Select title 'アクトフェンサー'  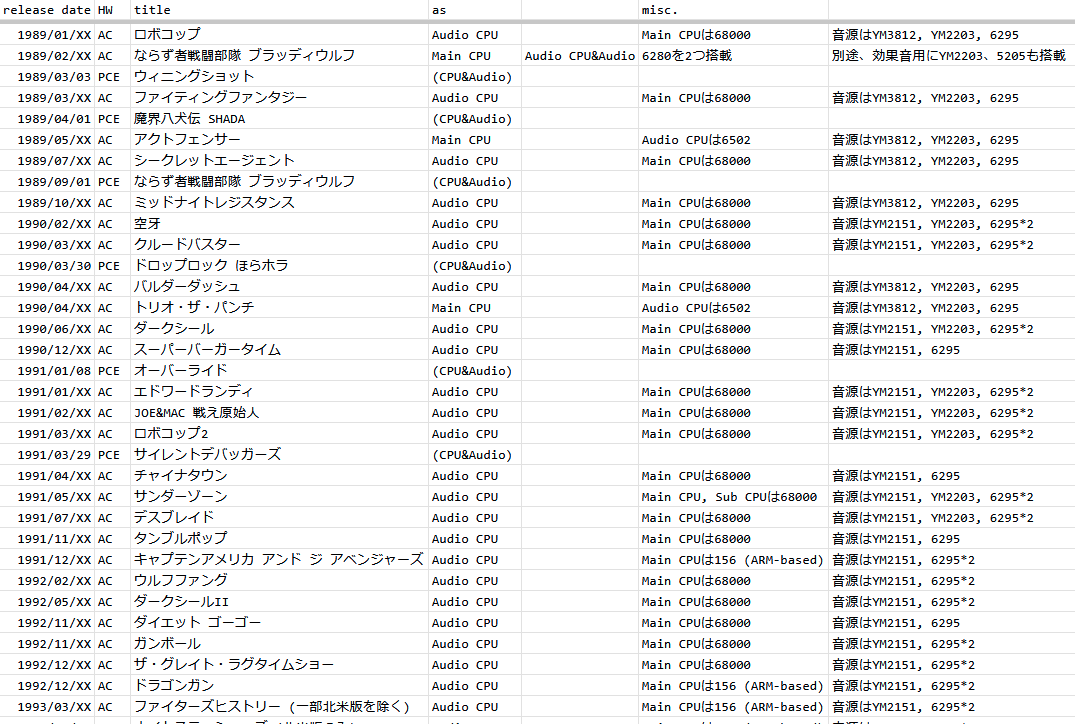[x=187, y=139]
